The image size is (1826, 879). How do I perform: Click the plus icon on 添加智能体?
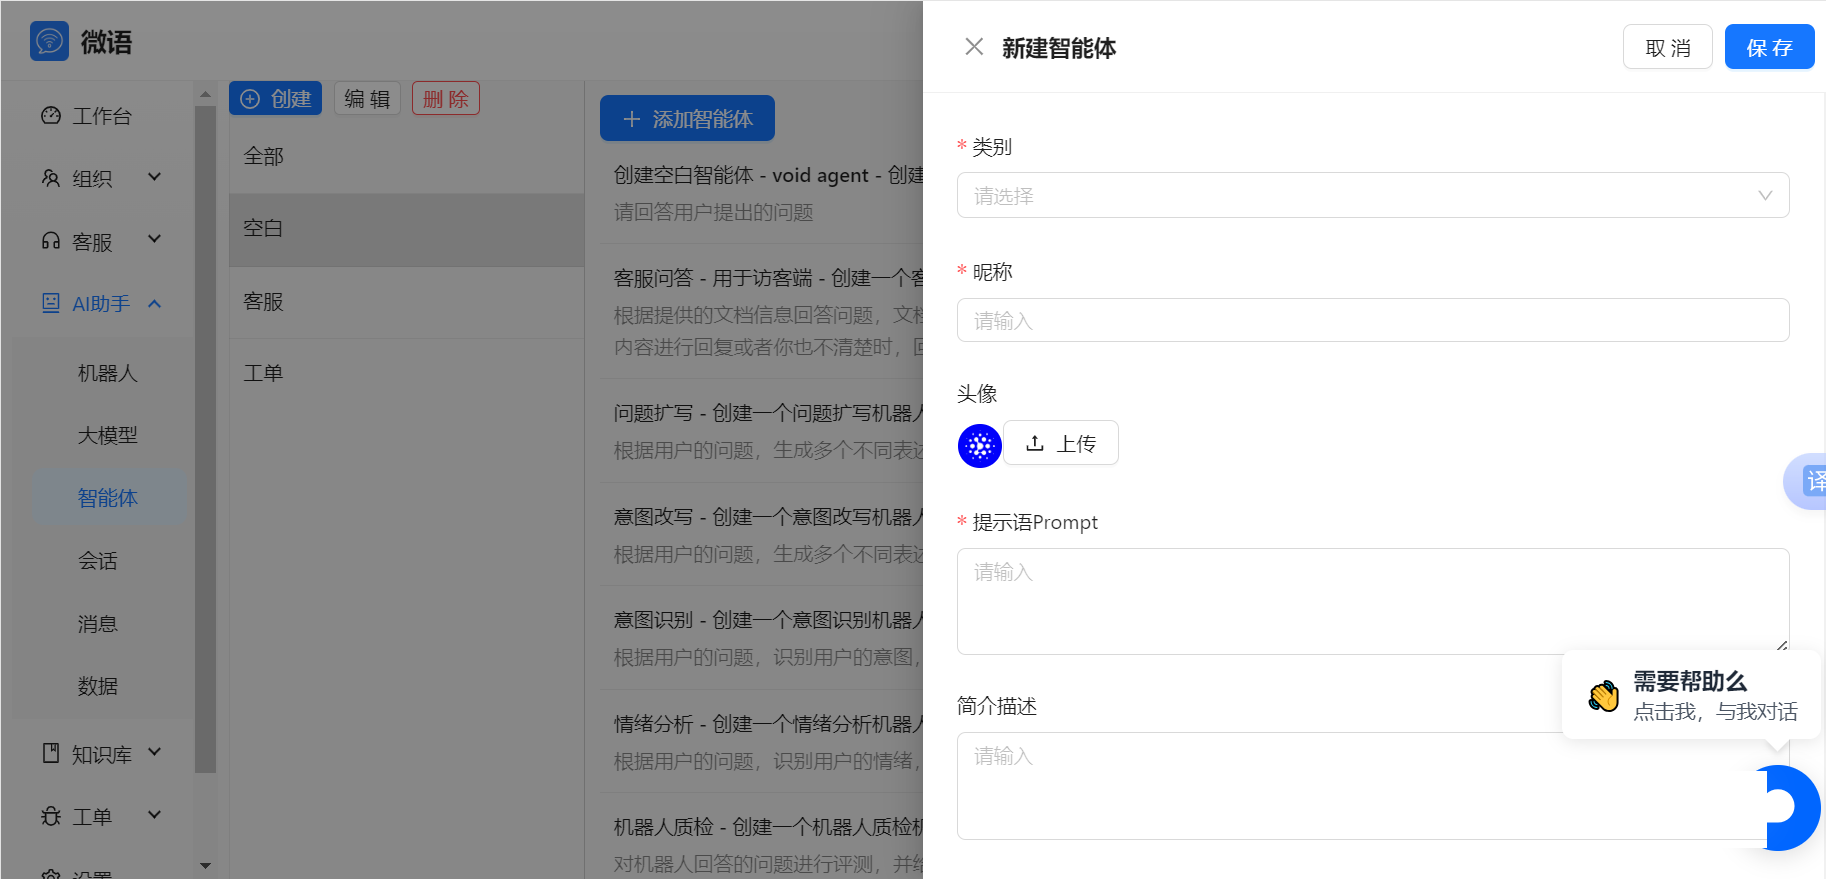pyautogui.click(x=631, y=119)
